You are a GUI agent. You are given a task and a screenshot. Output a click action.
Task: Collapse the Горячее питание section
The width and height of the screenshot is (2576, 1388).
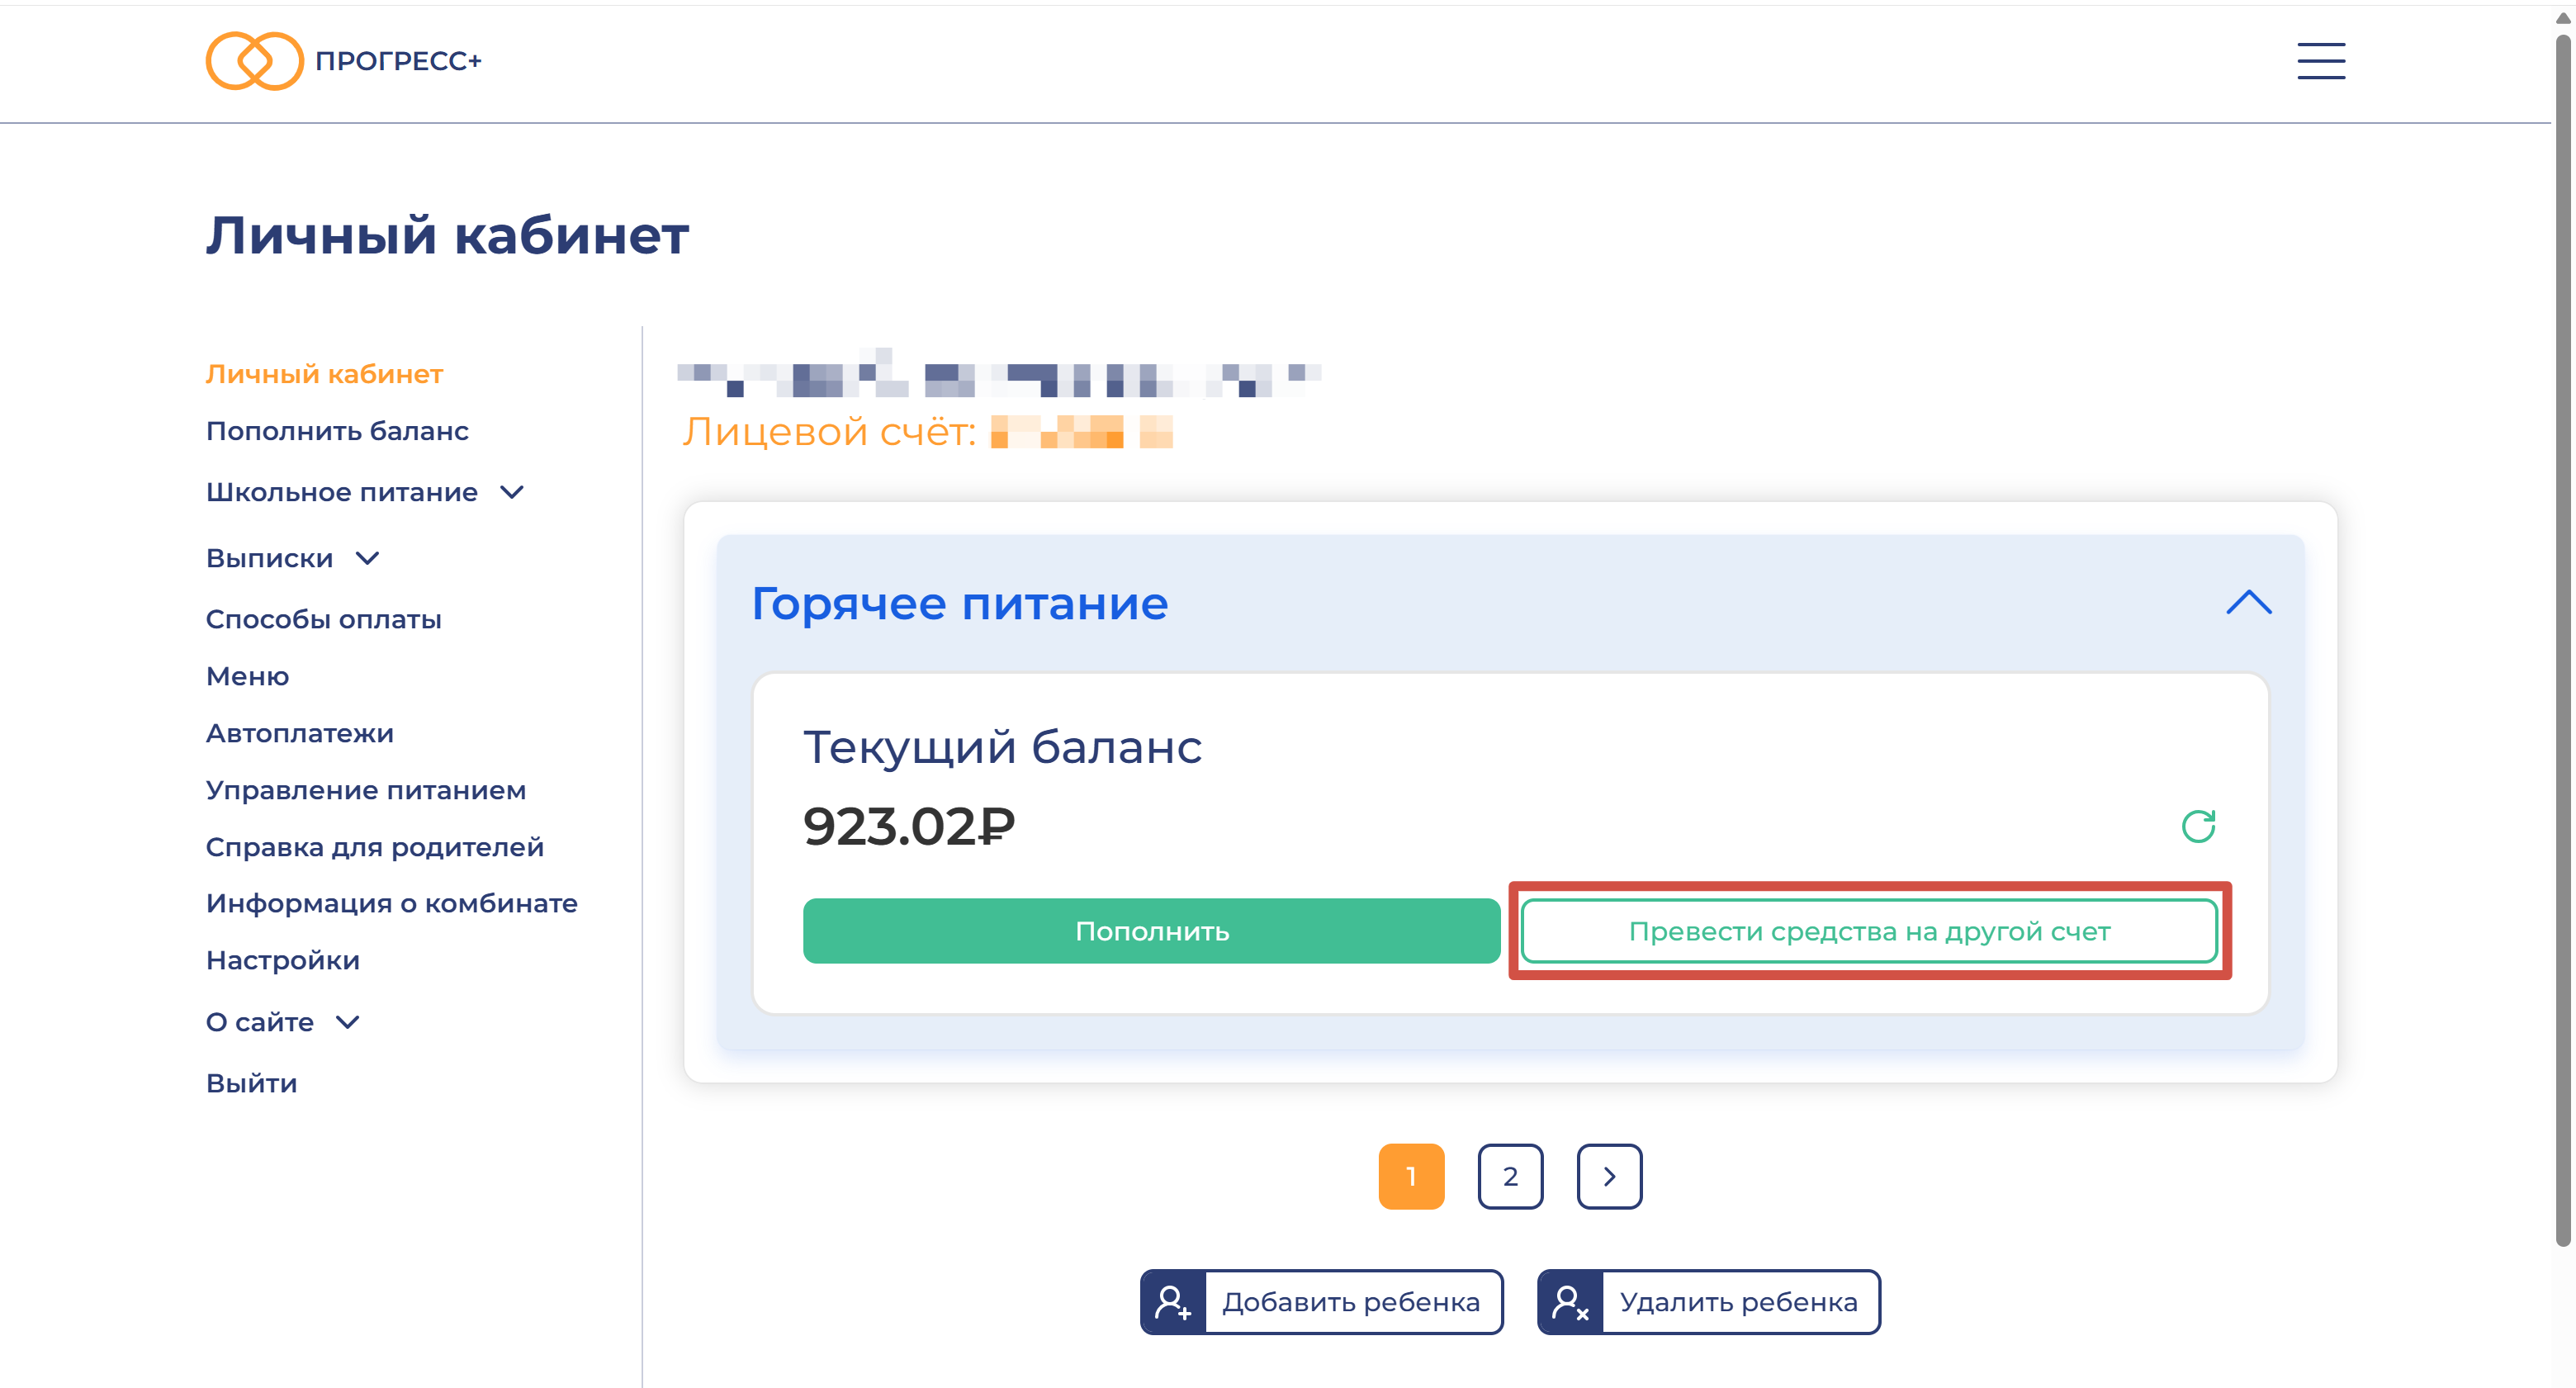pos(2248,603)
